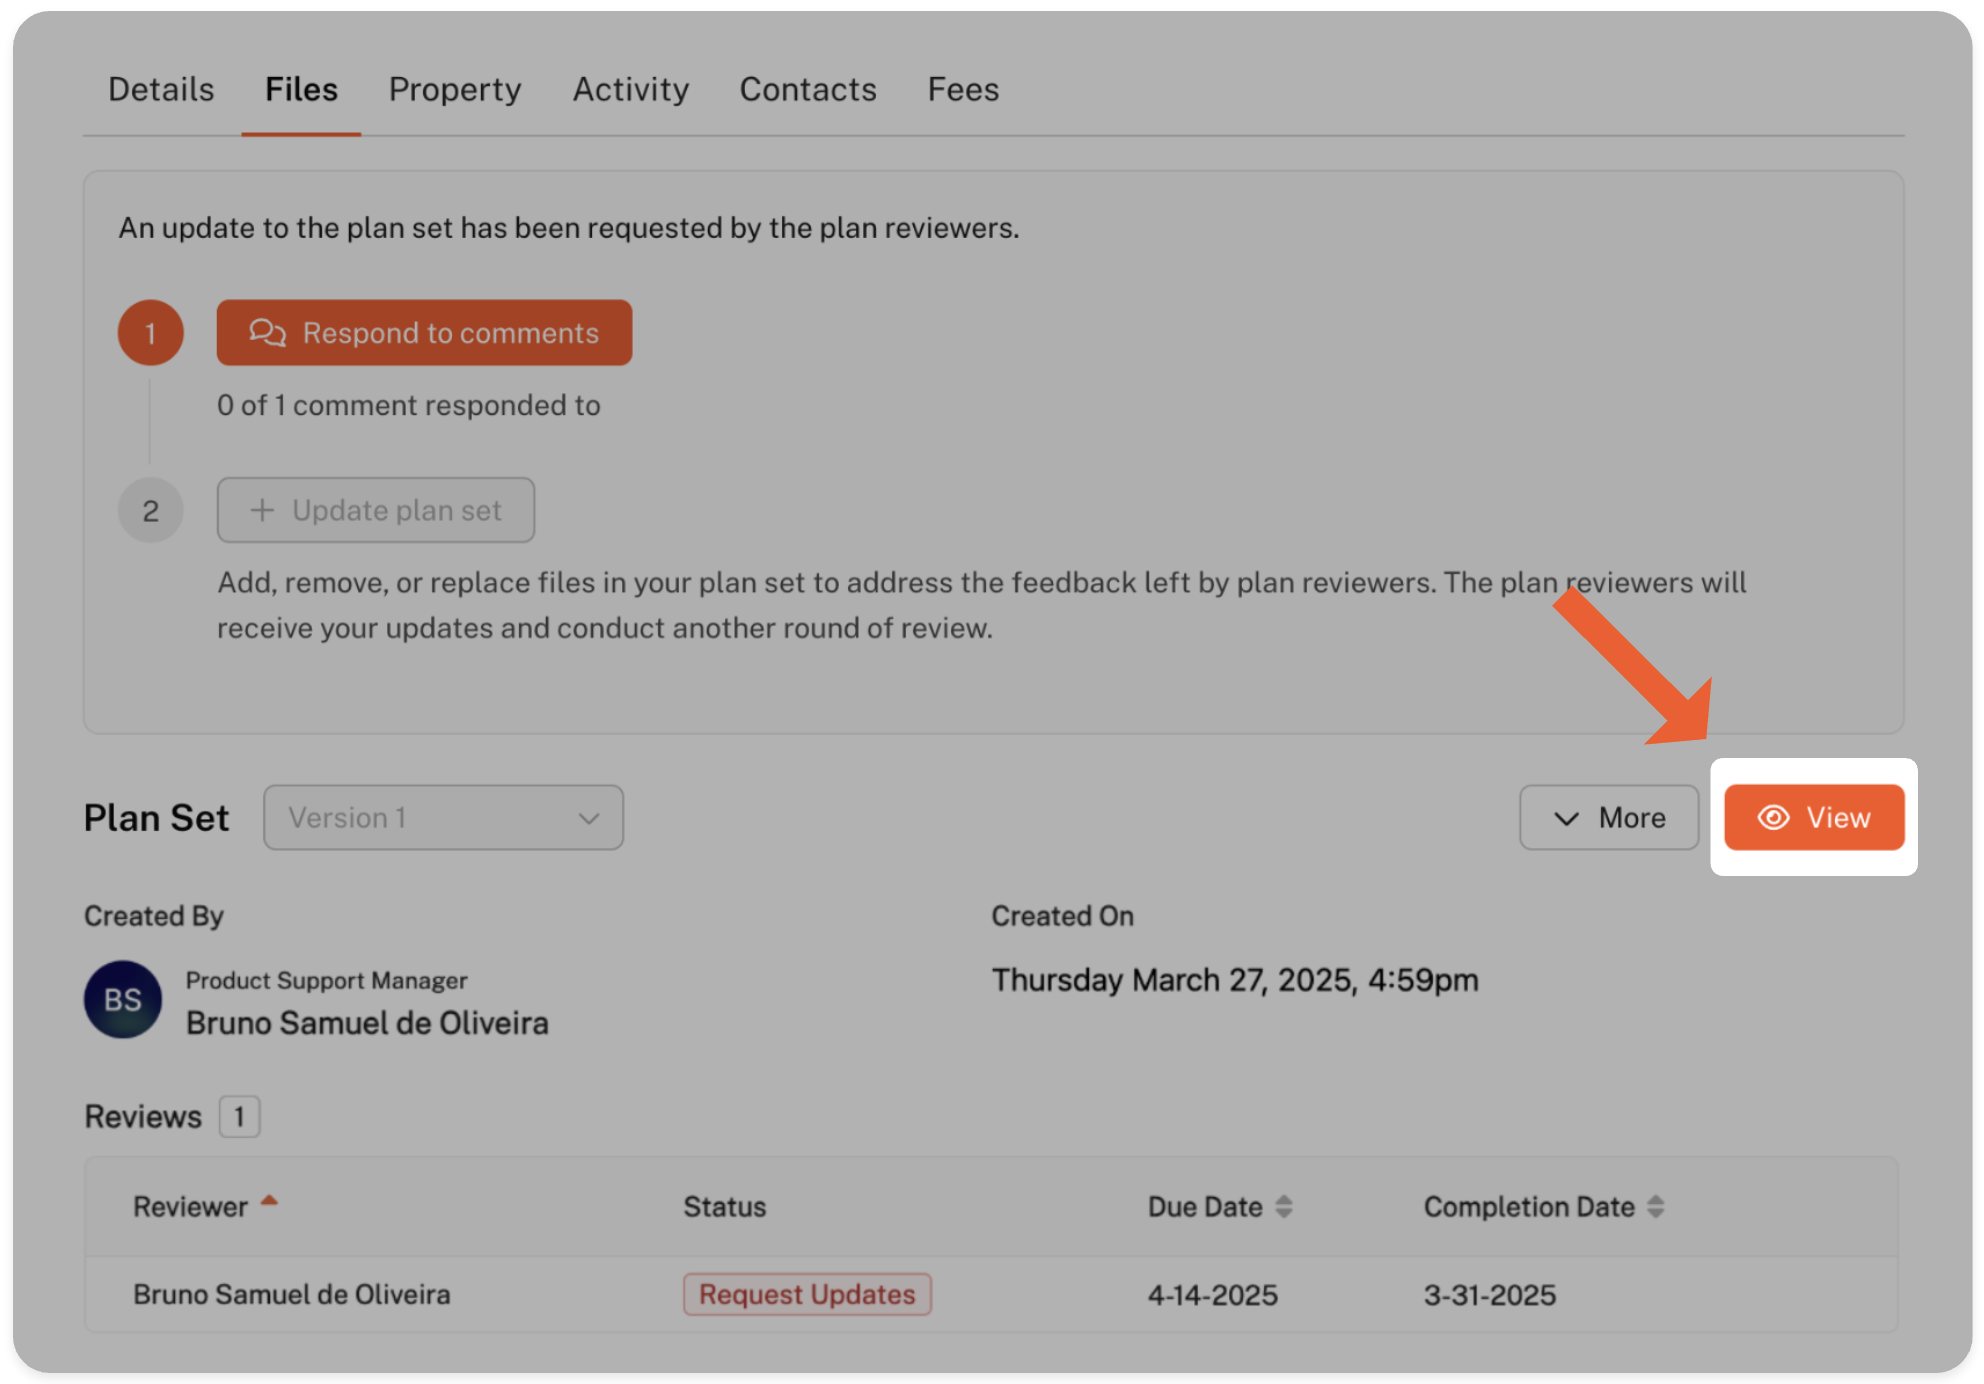Open the Property tab
Image resolution: width=1984 pixels, height=1384 pixels.
(x=455, y=89)
